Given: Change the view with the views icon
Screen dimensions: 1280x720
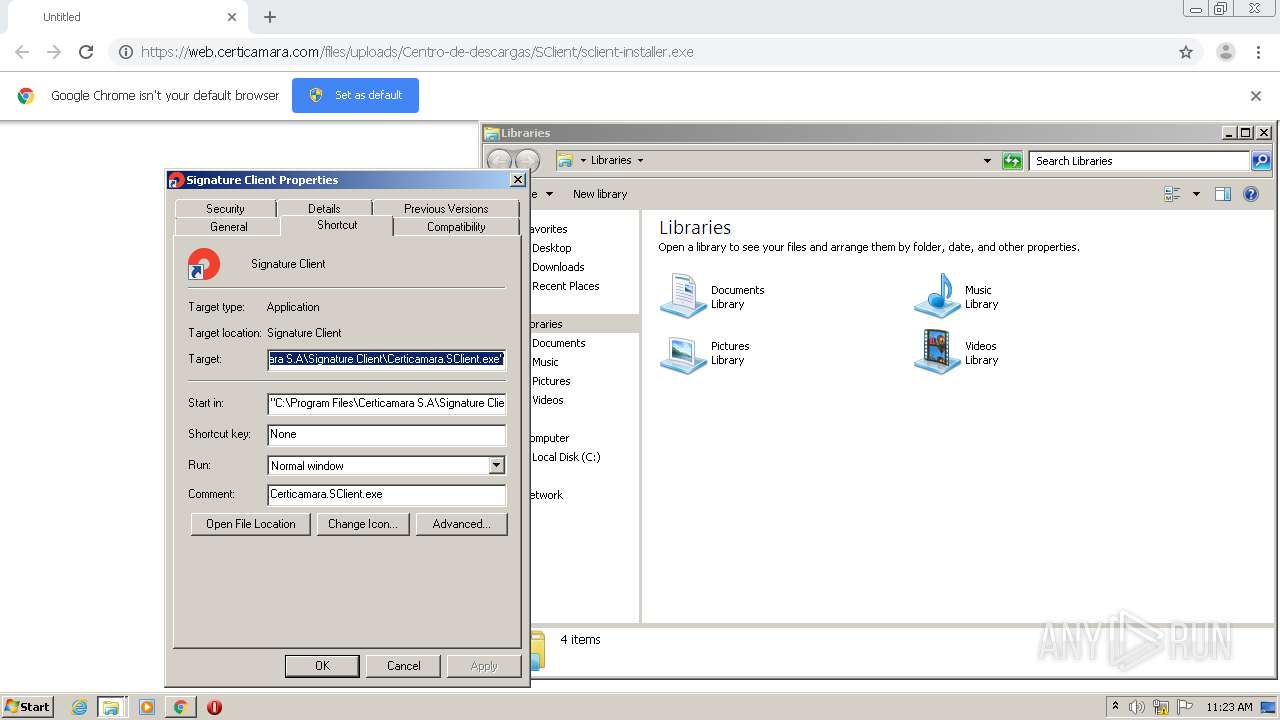Looking at the screenshot, I should click(x=1173, y=194).
